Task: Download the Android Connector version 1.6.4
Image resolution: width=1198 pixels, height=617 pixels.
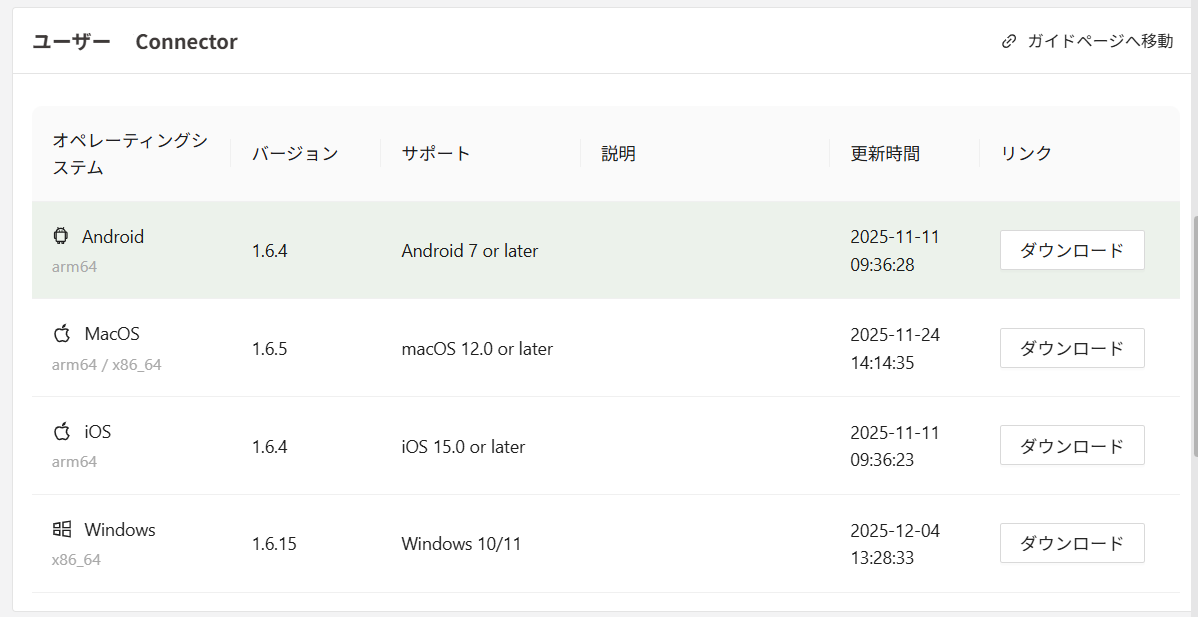Action: coord(1072,250)
